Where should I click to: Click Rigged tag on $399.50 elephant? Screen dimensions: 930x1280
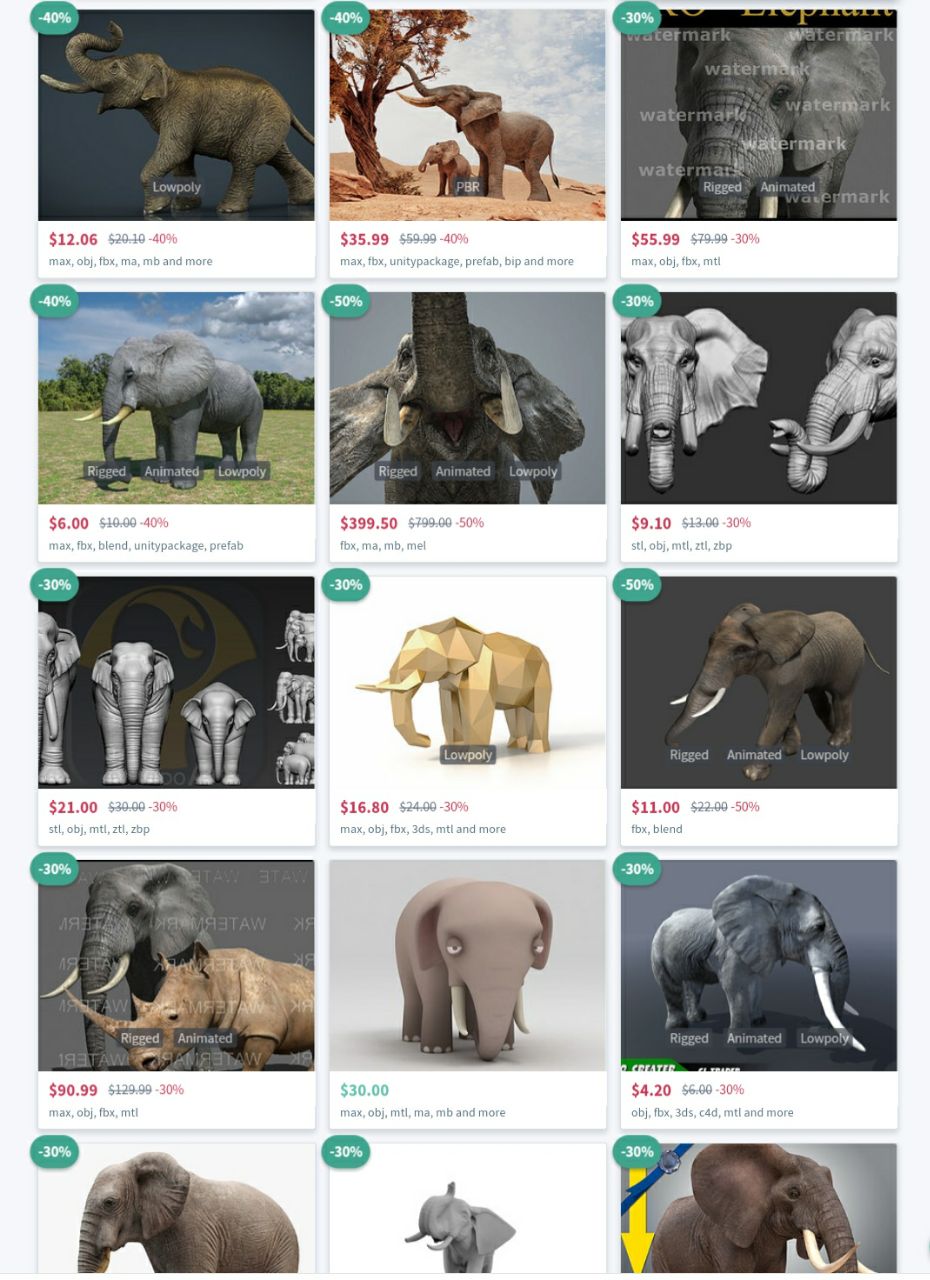397,471
